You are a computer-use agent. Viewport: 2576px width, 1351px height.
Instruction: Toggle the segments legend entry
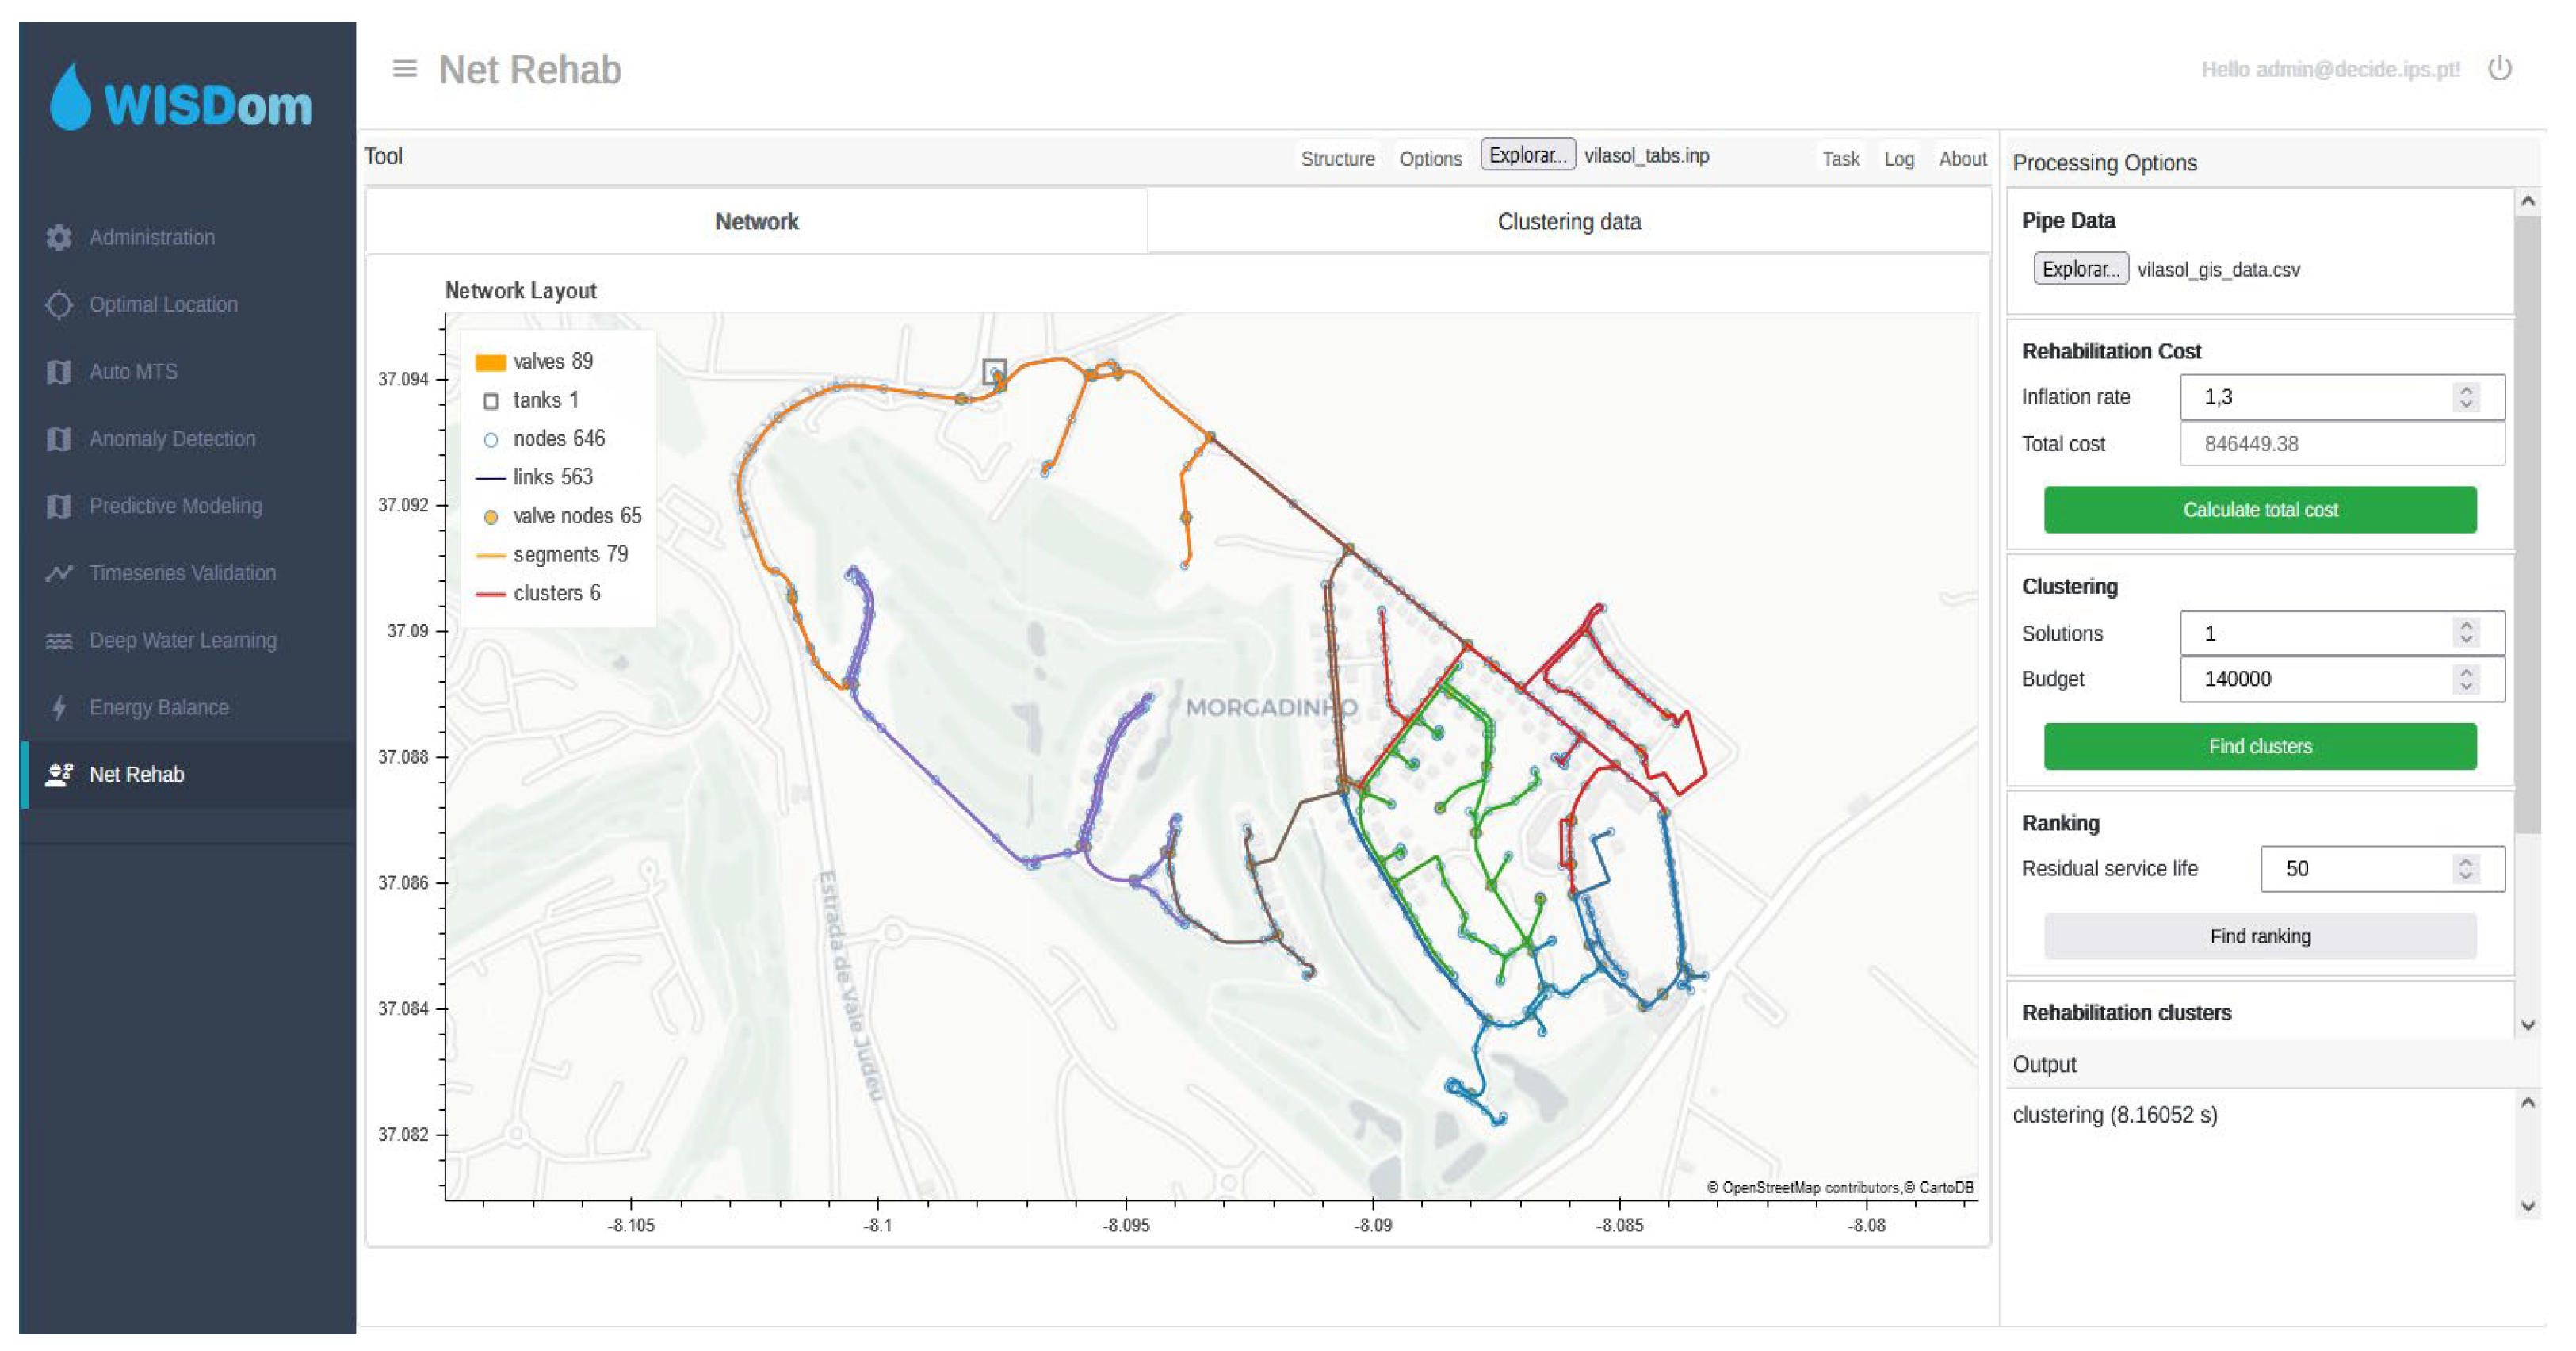(x=551, y=554)
